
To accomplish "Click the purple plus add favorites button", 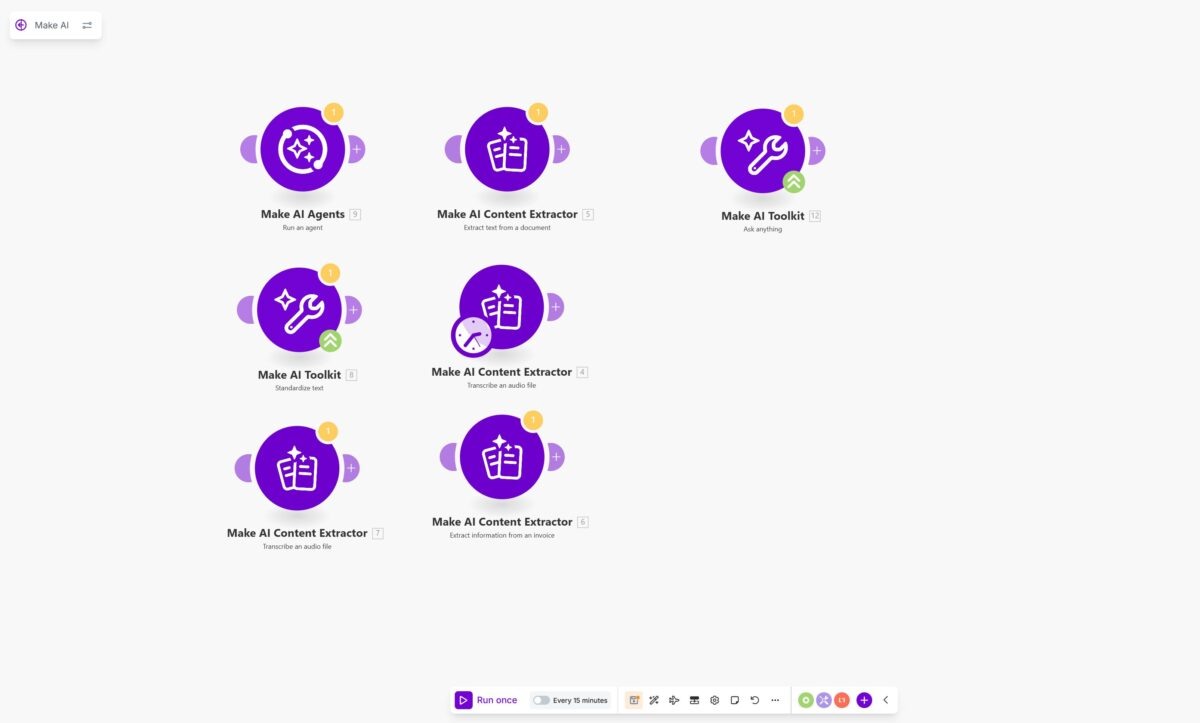I will pos(864,700).
